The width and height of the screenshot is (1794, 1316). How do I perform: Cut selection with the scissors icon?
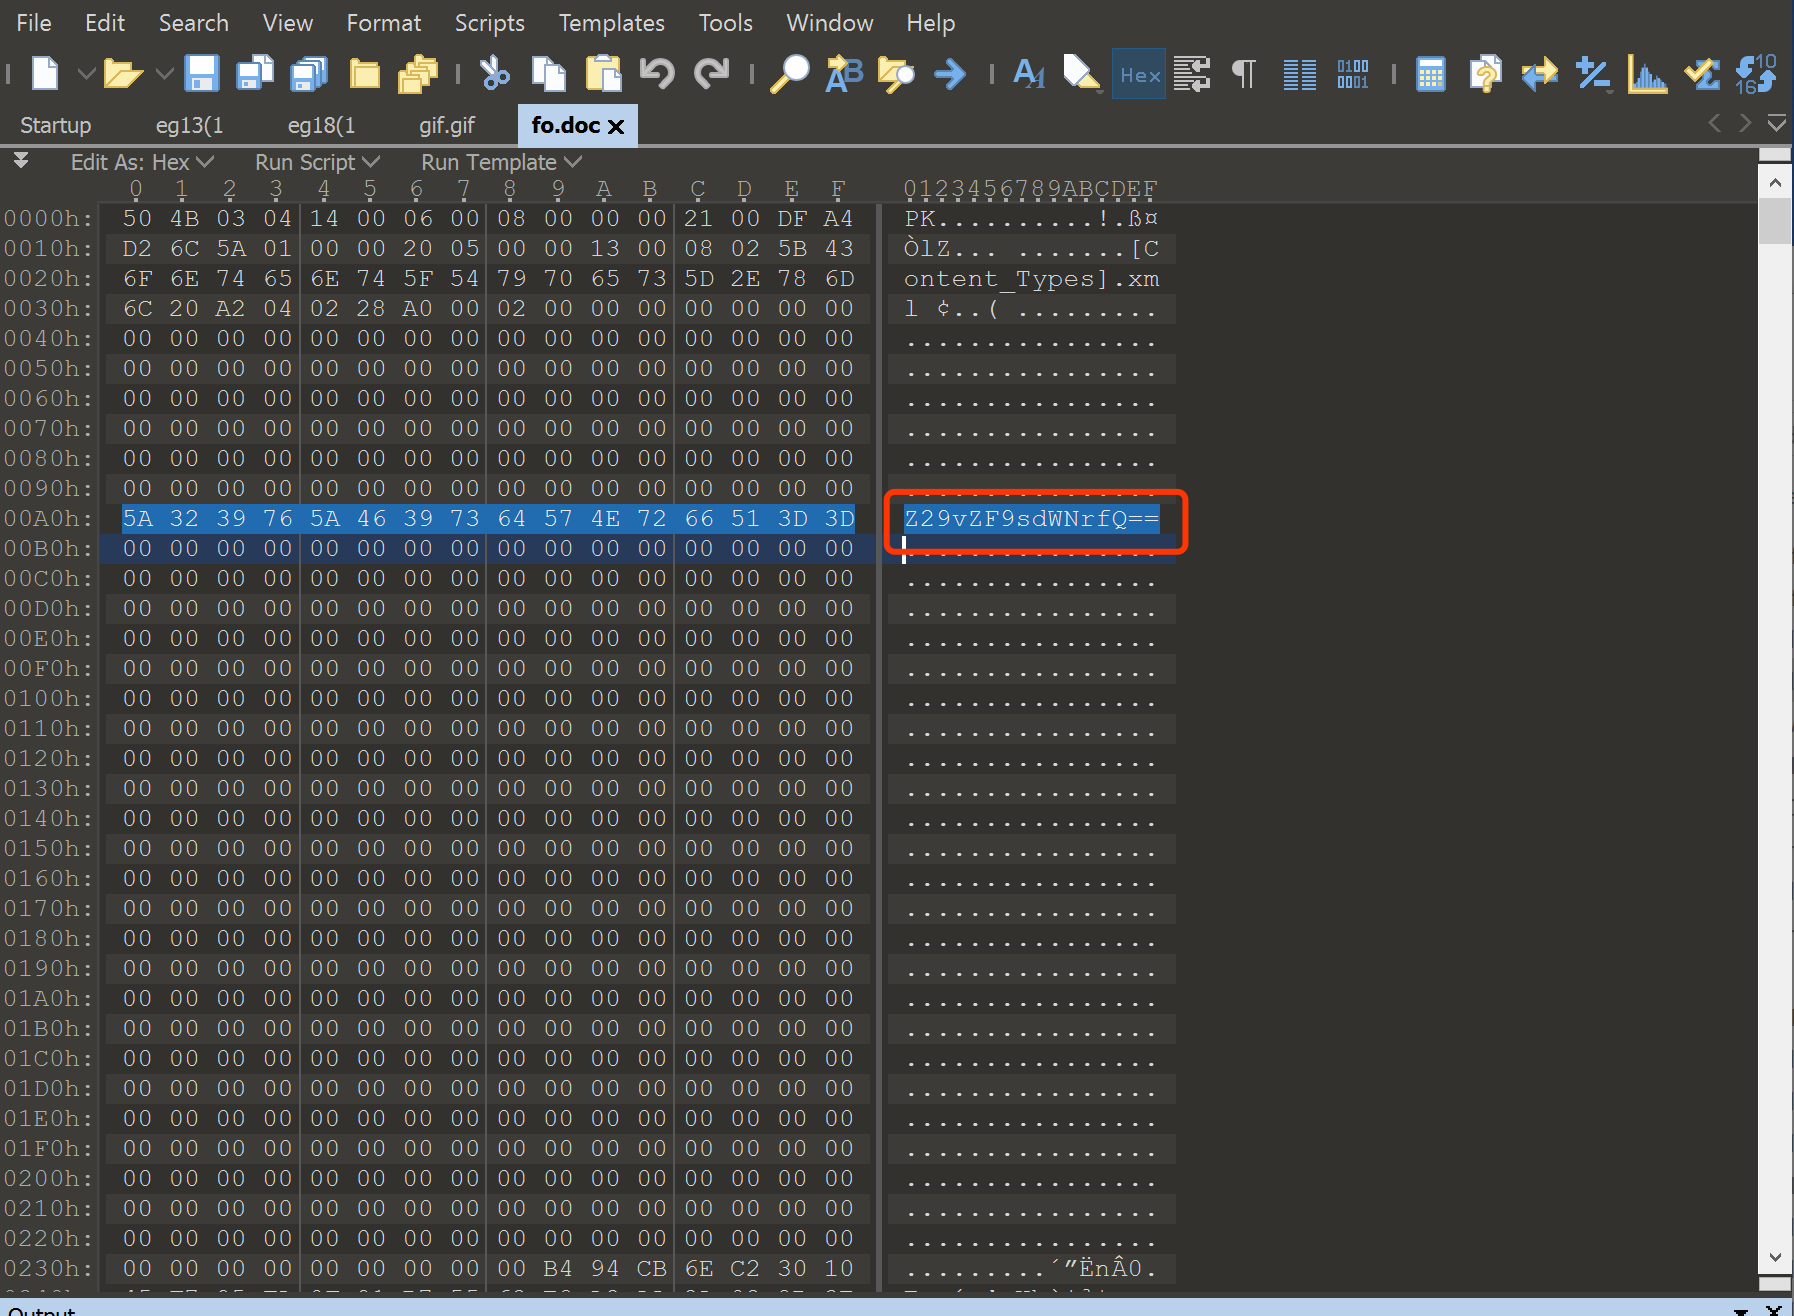[x=495, y=74]
